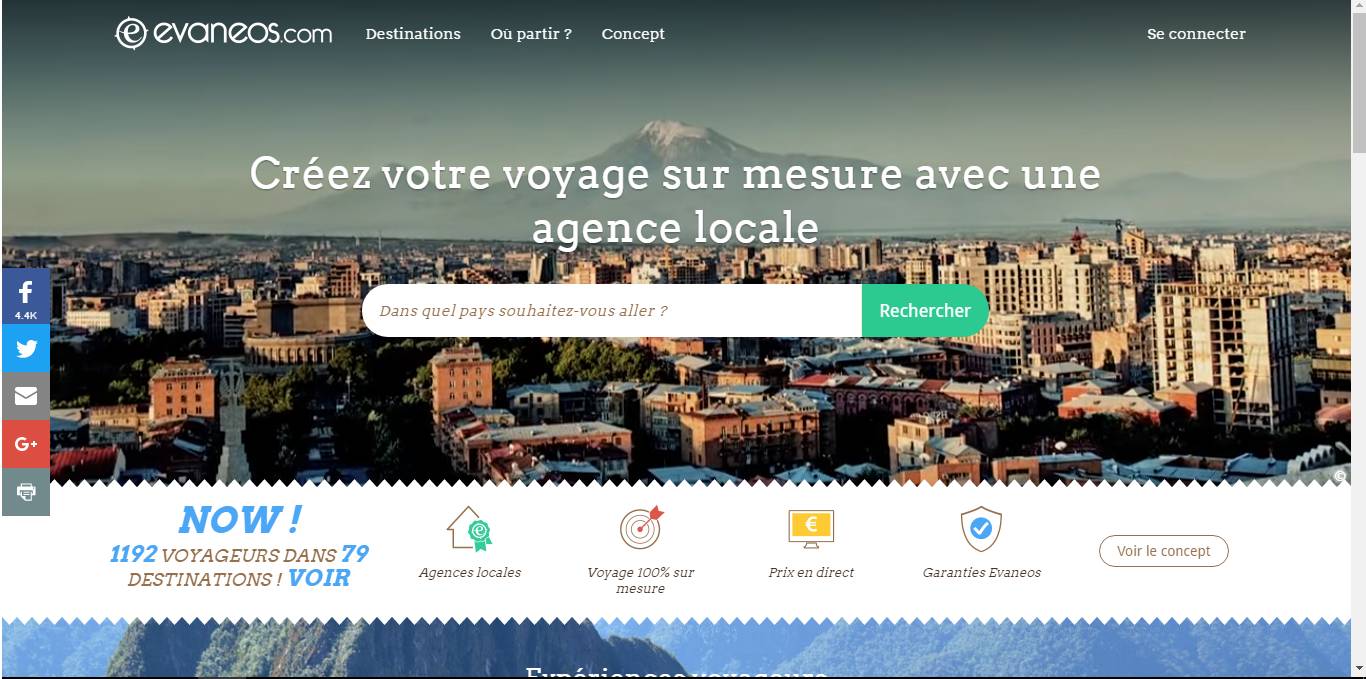1366x679 pixels.
Task: Share on Google+ sidebar icon
Action: 25,444
